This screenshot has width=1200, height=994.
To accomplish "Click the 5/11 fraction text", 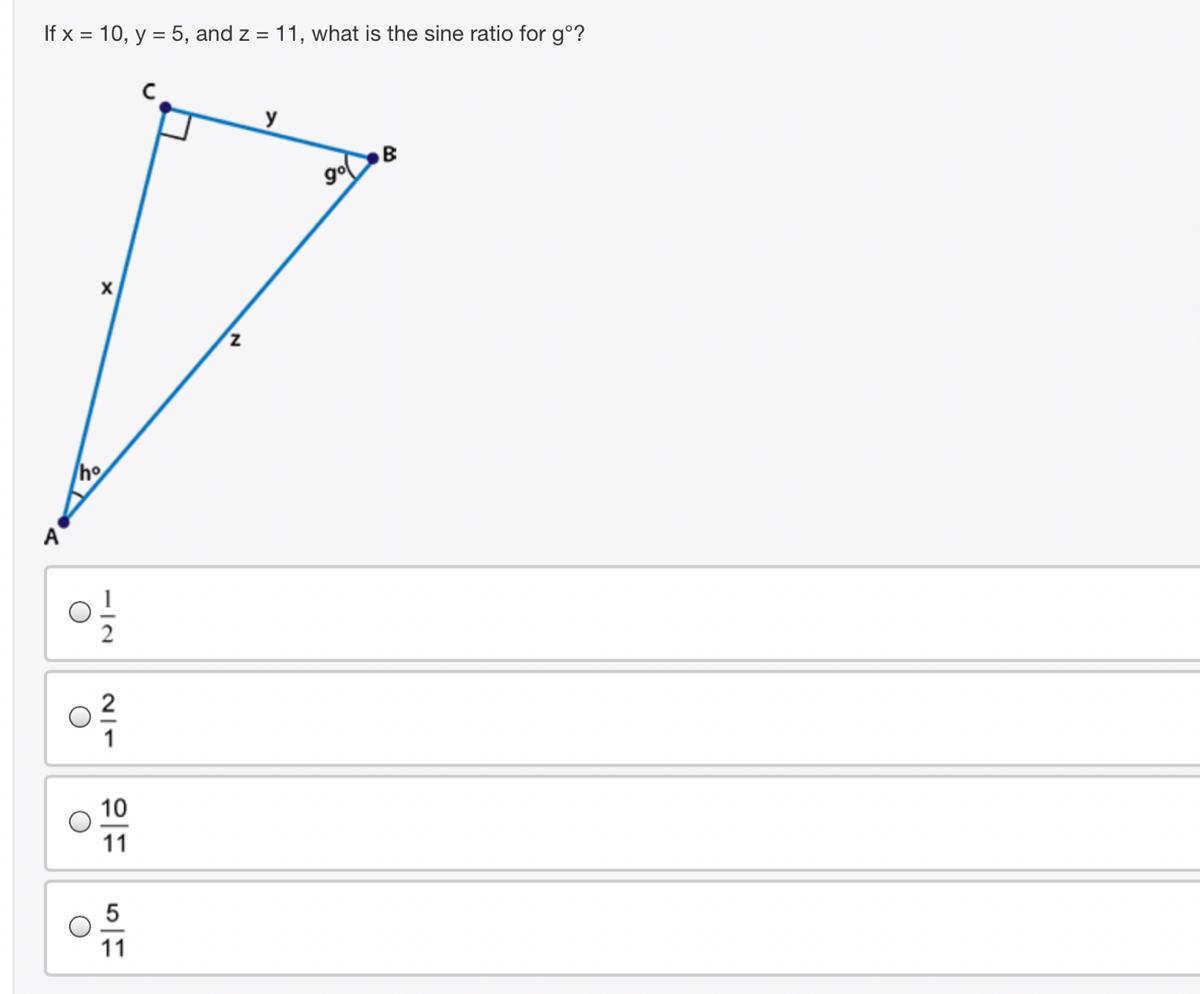I will click(x=113, y=929).
